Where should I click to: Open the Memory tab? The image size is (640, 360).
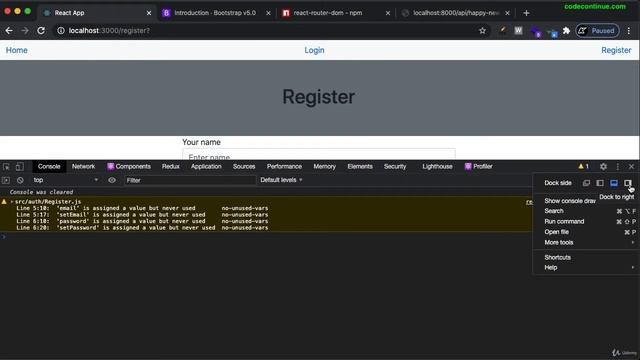coord(324,167)
